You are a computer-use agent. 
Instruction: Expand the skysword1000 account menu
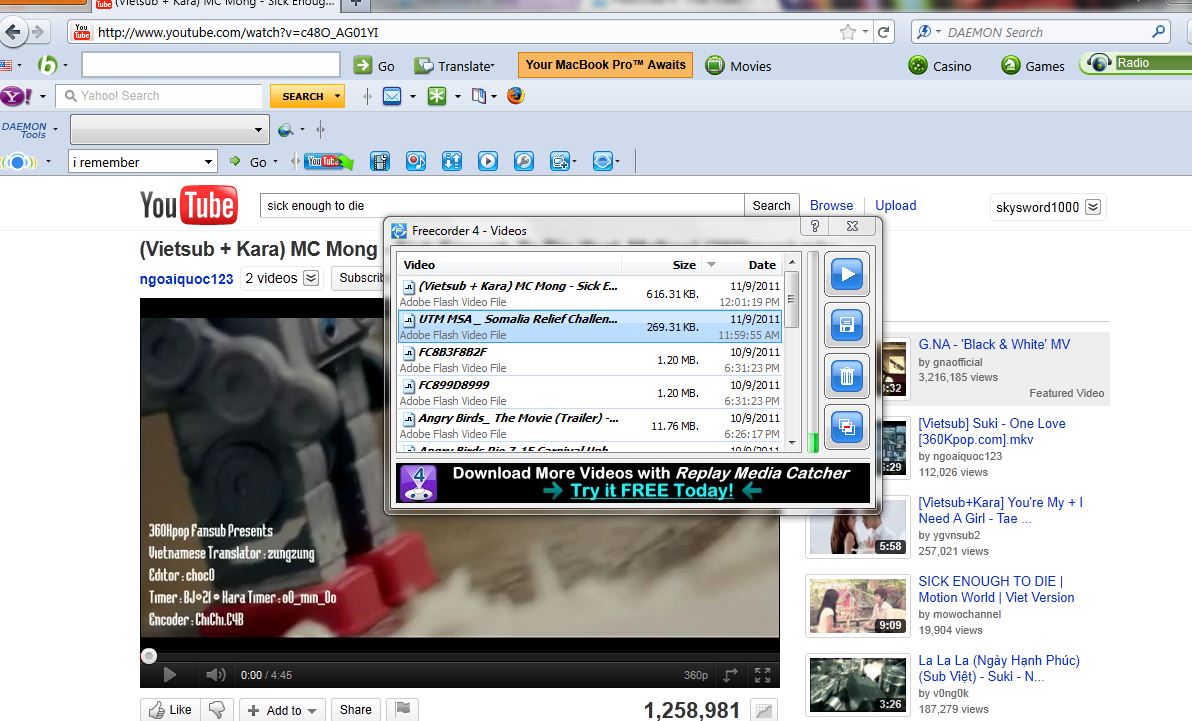tap(1093, 207)
